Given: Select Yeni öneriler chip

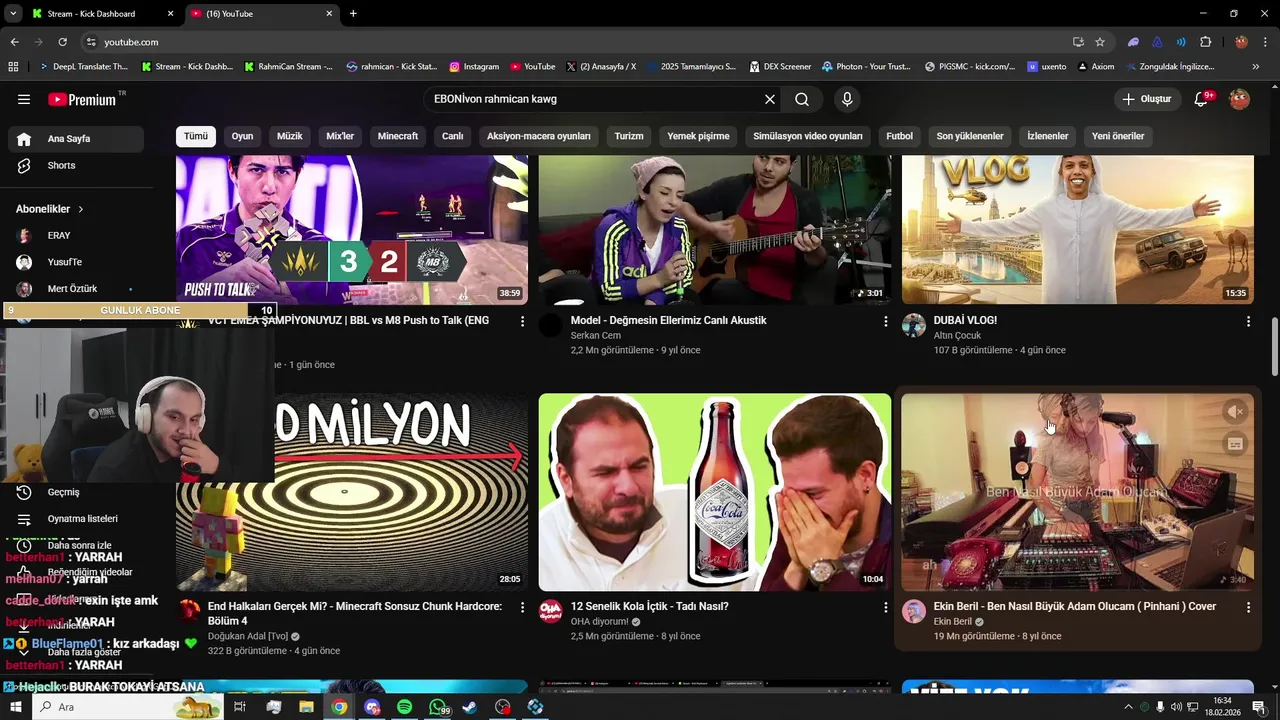Looking at the screenshot, I should point(1118,136).
